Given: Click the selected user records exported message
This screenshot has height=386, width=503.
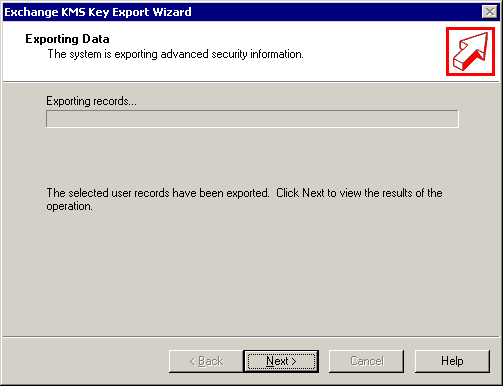Looking at the screenshot, I should (x=158, y=193).
